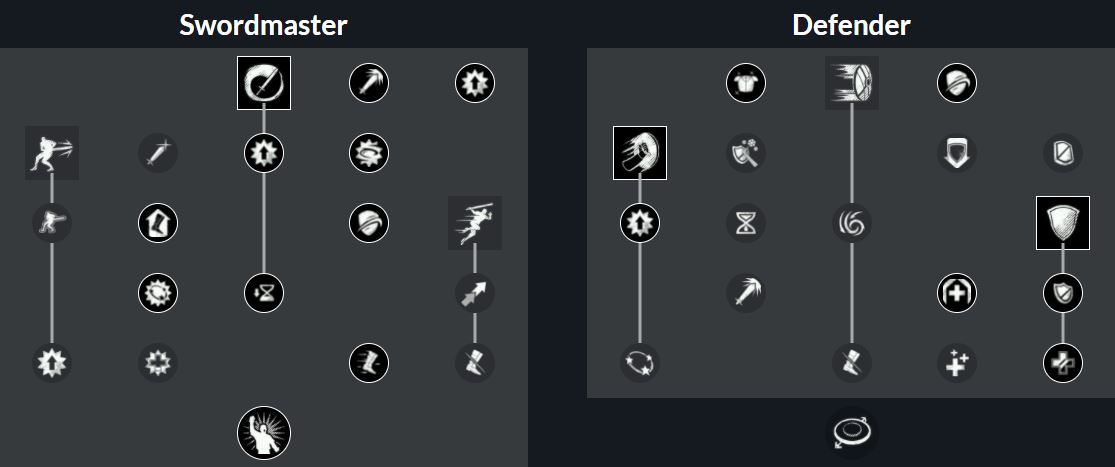The height and width of the screenshot is (467, 1115).
Task: Choose the hourglass with down arrow passive
Action: coord(264,293)
